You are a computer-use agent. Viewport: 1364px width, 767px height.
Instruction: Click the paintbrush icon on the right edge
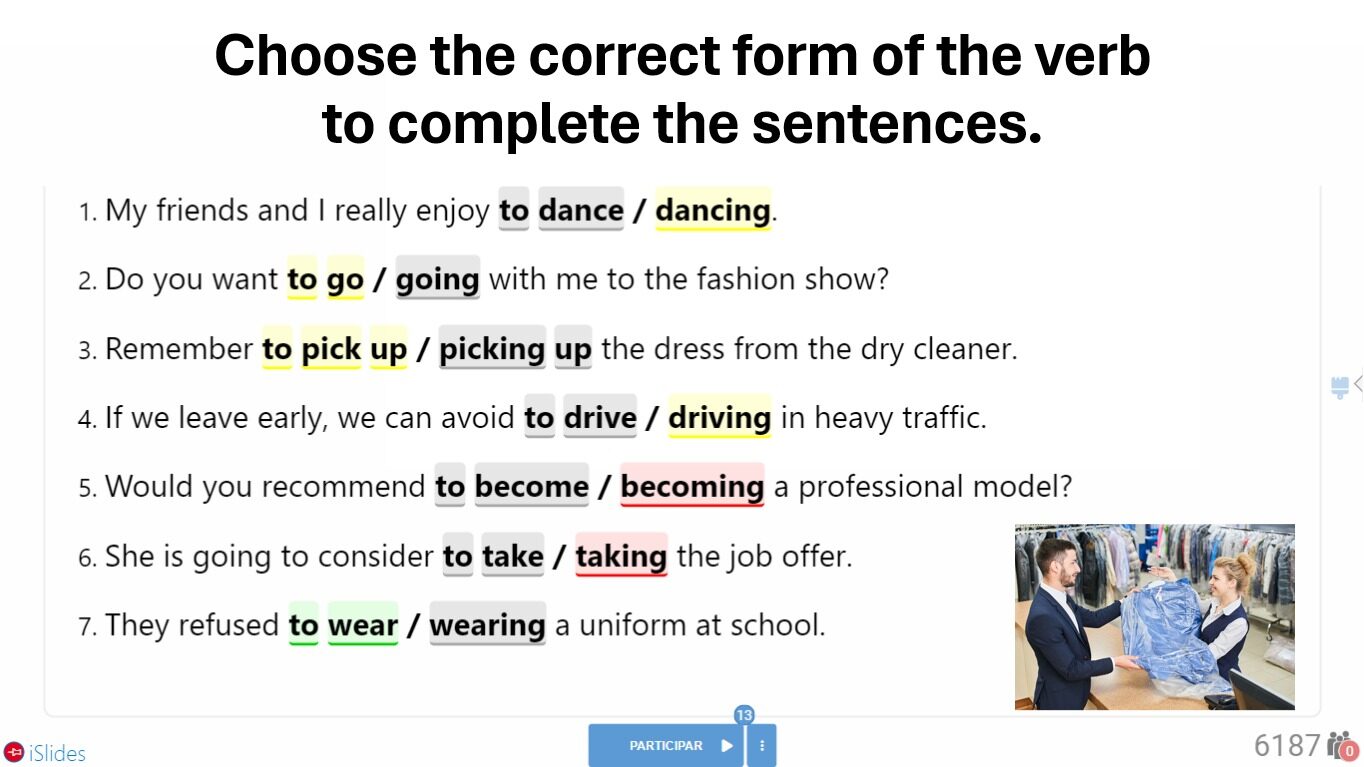tap(1340, 387)
